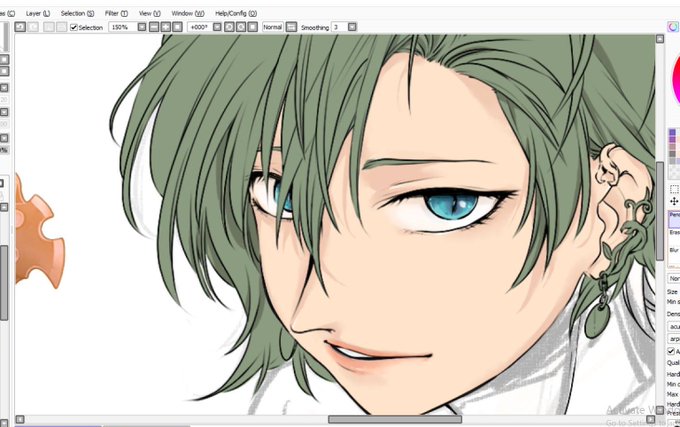Screen dimensions: 680x427
Task: Open the Window menu
Action: pyautogui.click(x=188, y=13)
